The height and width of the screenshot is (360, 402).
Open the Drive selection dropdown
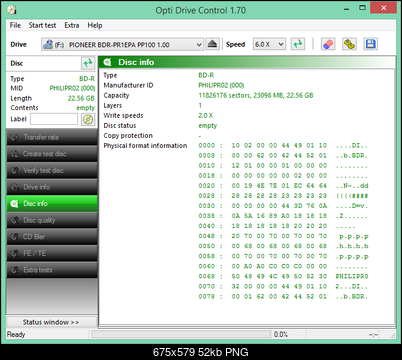coord(122,44)
